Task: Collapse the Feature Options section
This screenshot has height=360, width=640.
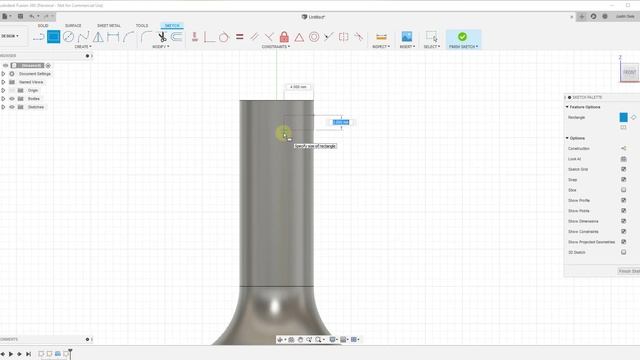Action: coord(567,107)
